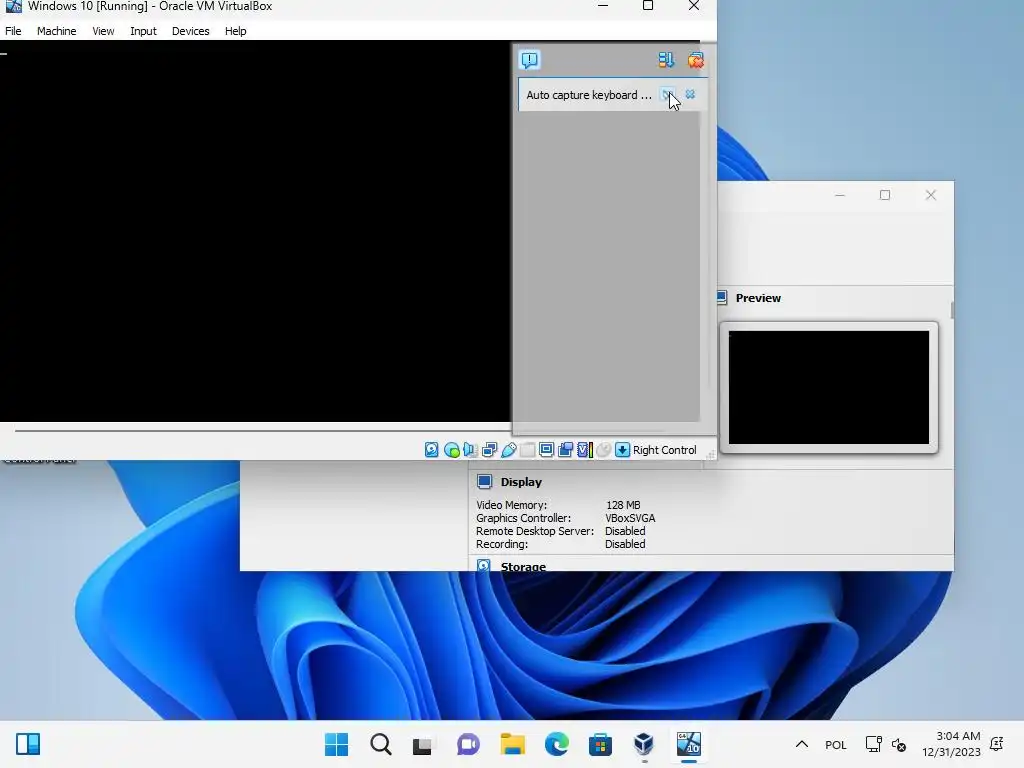Minimize the VirtualBox Manager window
This screenshot has height=768, width=1024.
coord(840,195)
